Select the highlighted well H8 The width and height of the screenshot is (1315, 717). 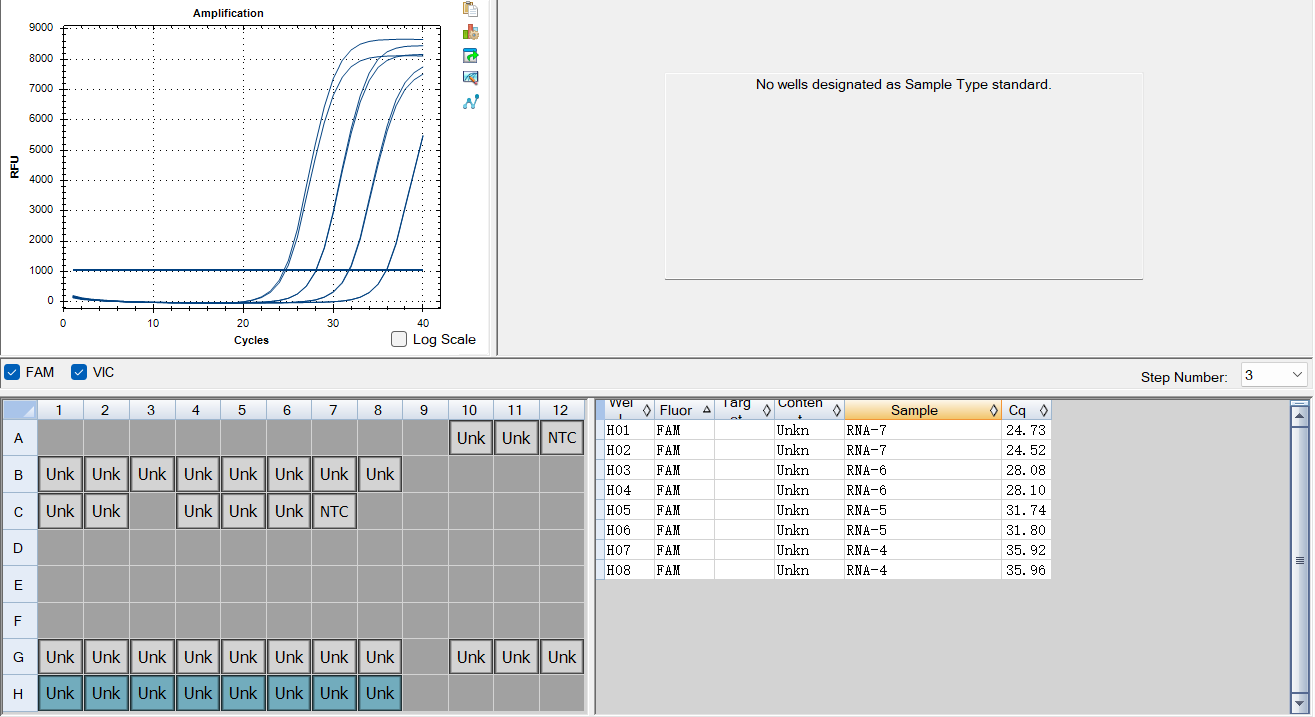pos(380,693)
